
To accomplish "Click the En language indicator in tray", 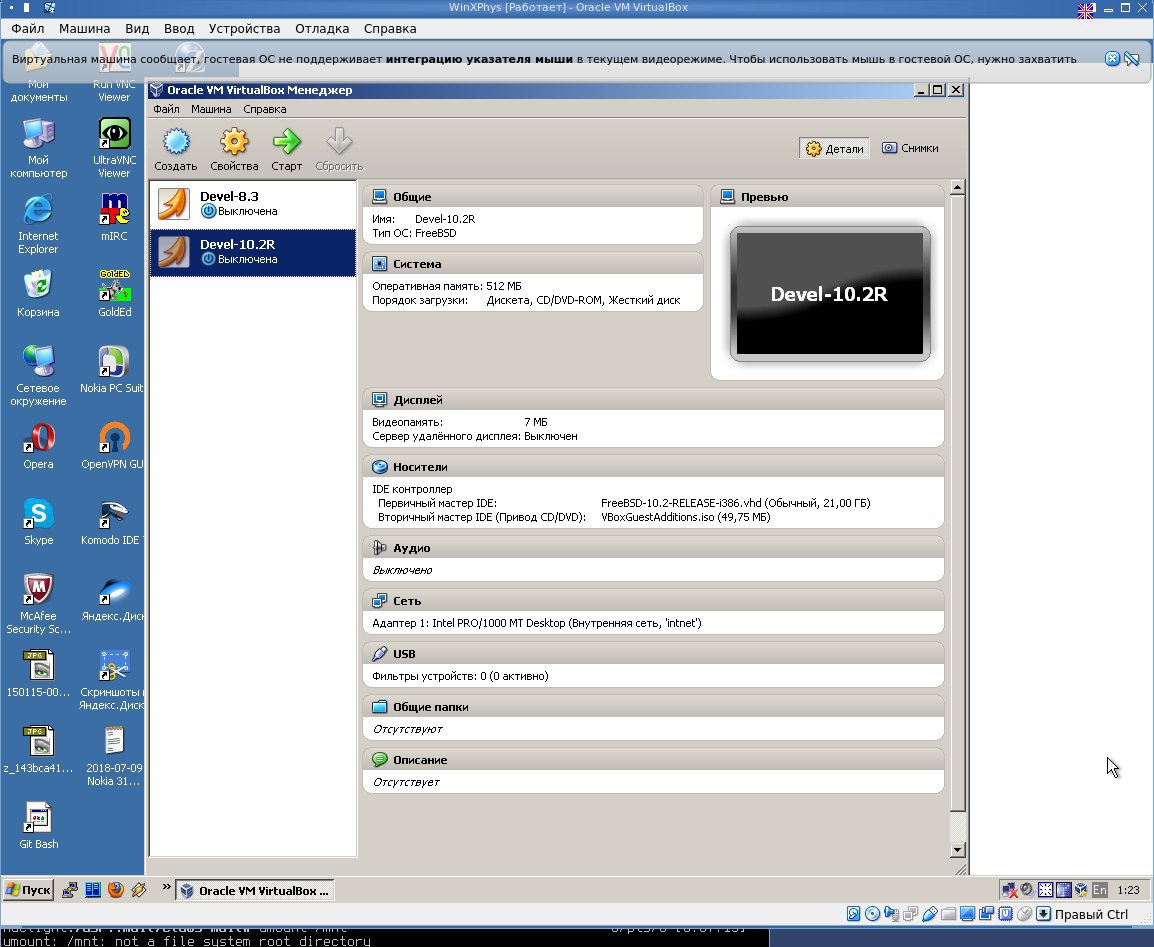I will click(x=1100, y=890).
